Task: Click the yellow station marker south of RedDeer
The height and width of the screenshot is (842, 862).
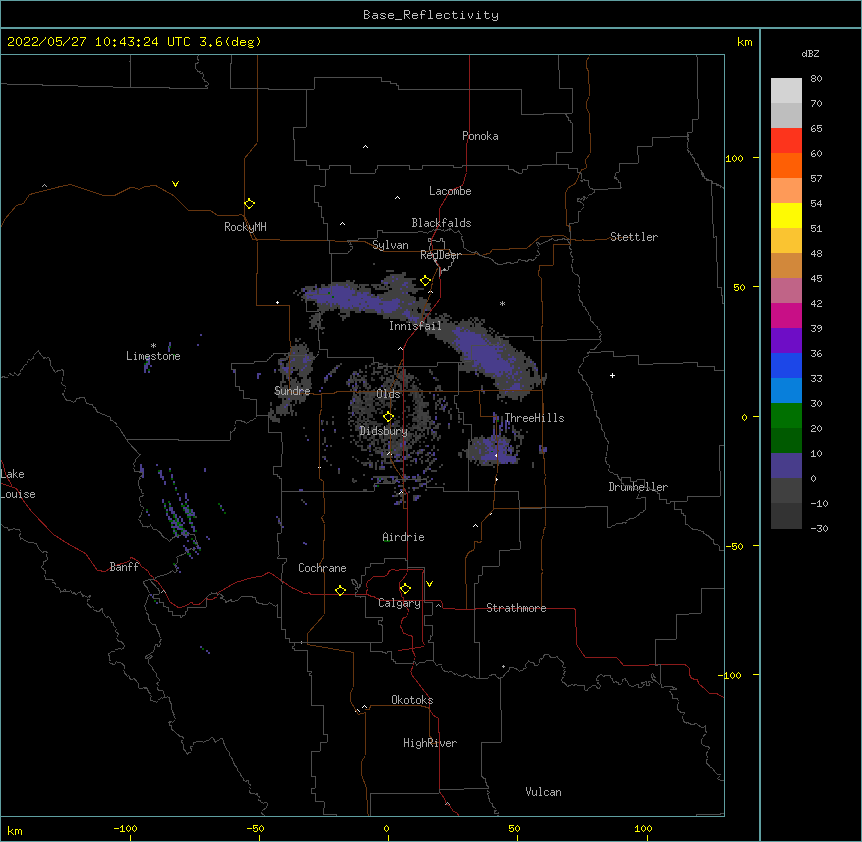Action: click(x=426, y=281)
